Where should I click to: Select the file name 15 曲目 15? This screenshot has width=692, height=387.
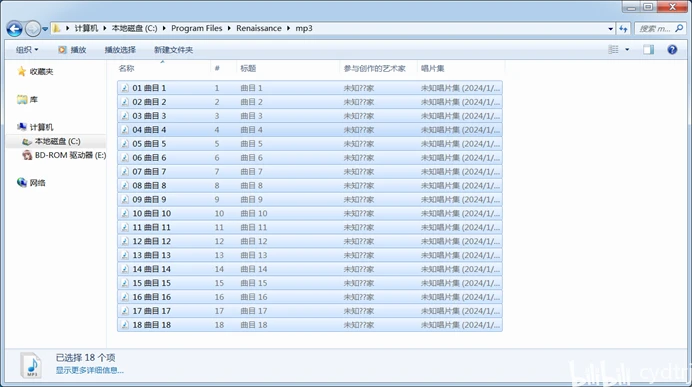coord(151,283)
